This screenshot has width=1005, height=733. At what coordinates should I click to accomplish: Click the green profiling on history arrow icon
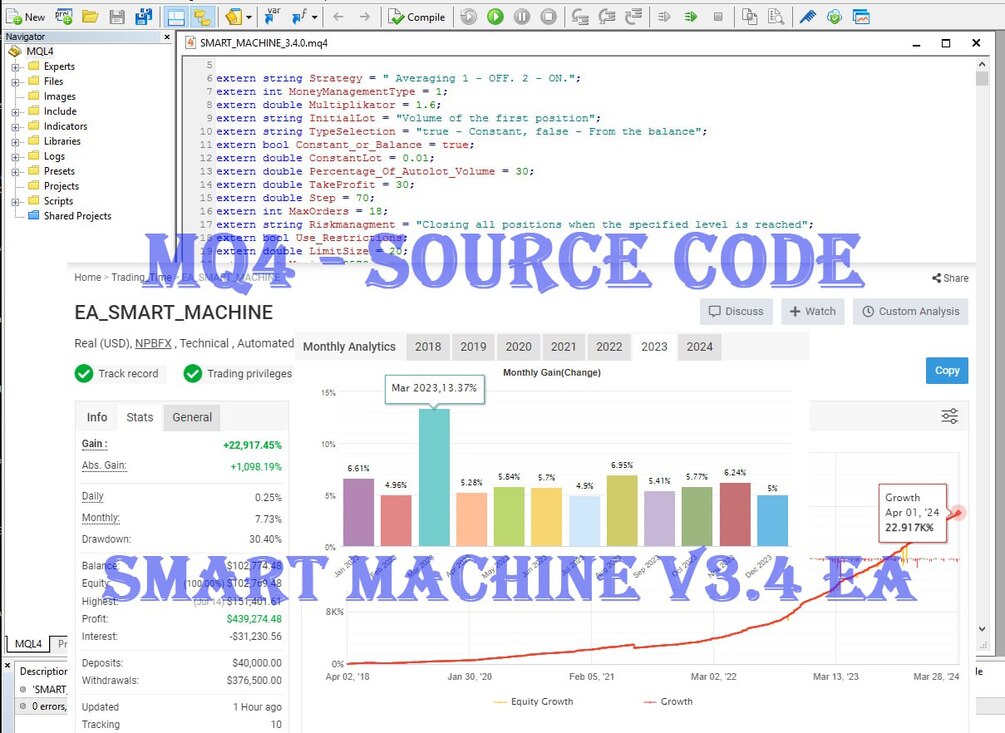tap(690, 17)
